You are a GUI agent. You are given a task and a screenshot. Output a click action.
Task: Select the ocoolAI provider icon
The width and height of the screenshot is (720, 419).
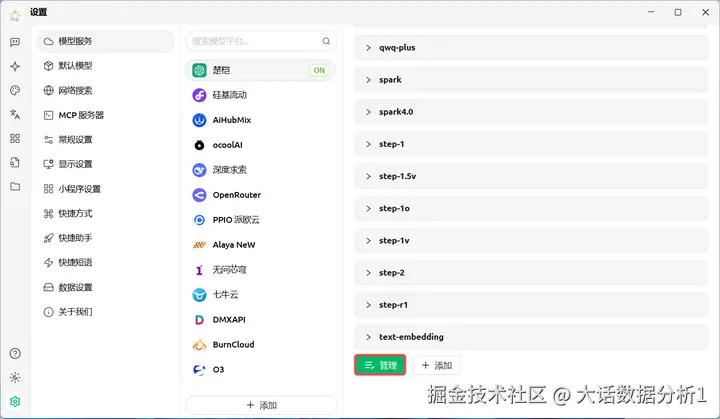tap(199, 145)
